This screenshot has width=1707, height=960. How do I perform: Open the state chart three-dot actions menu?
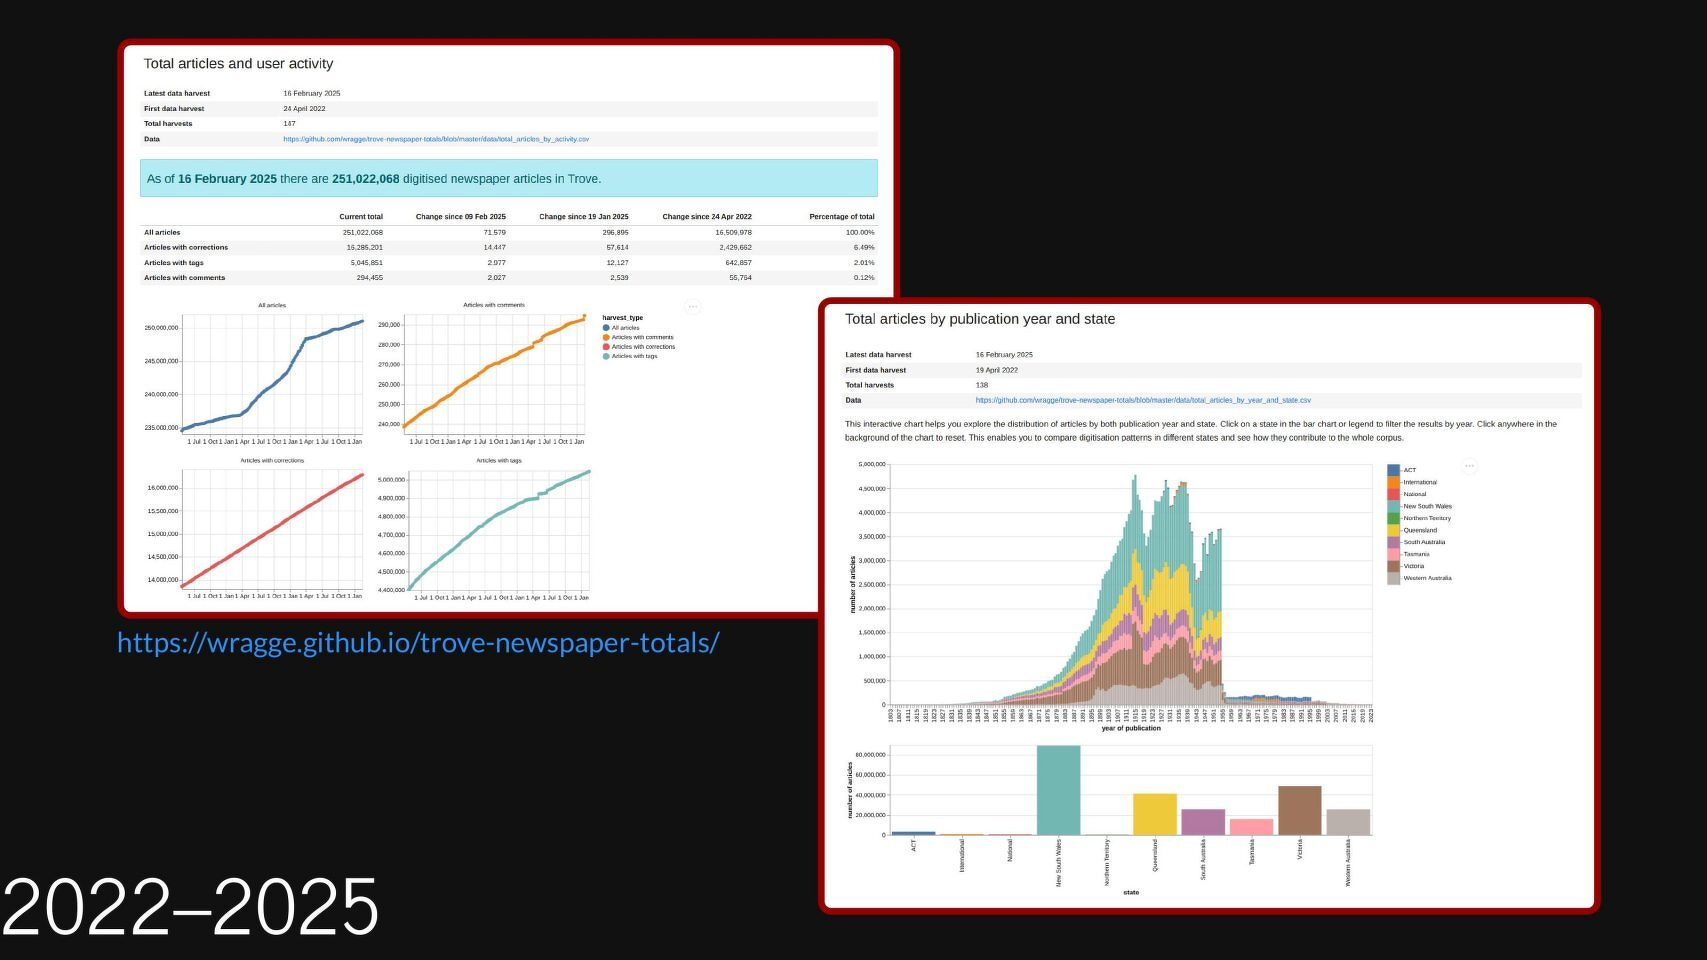[1469, 466]
